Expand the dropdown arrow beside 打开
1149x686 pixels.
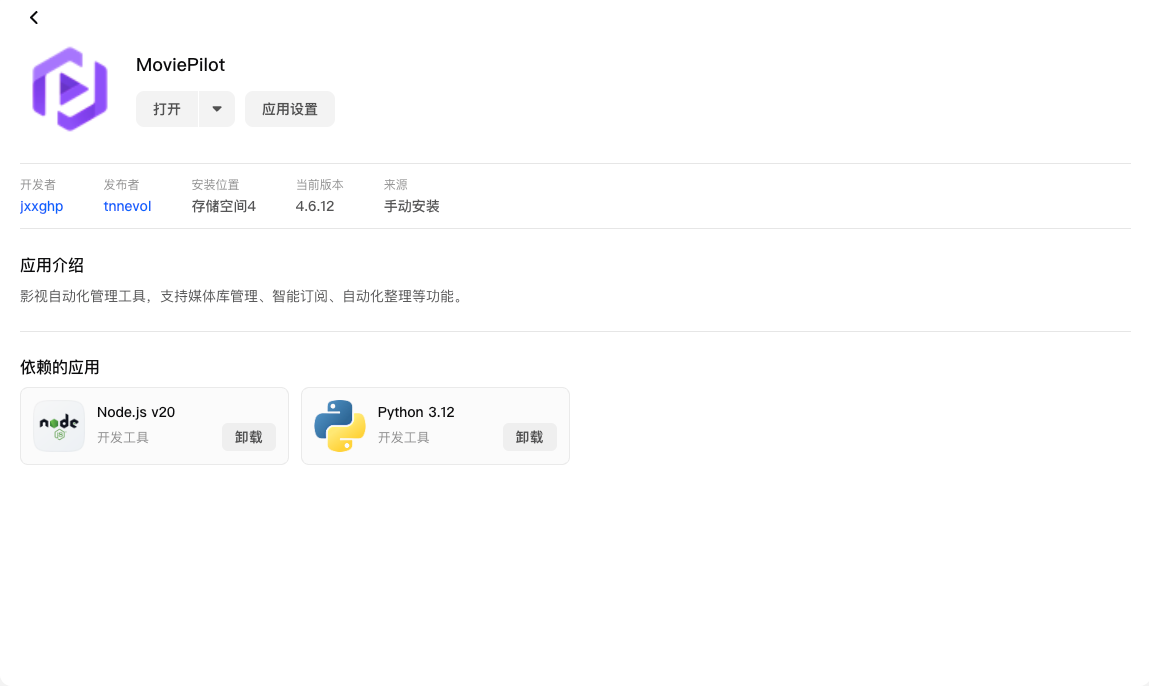point(217,109)
